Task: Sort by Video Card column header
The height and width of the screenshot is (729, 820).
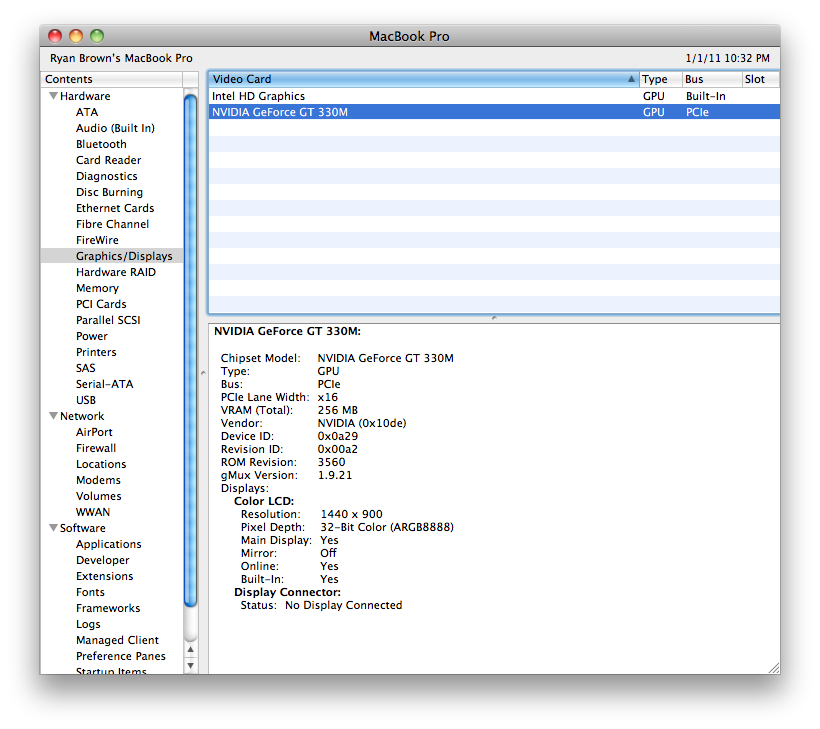Action: (x=424, y=79)
